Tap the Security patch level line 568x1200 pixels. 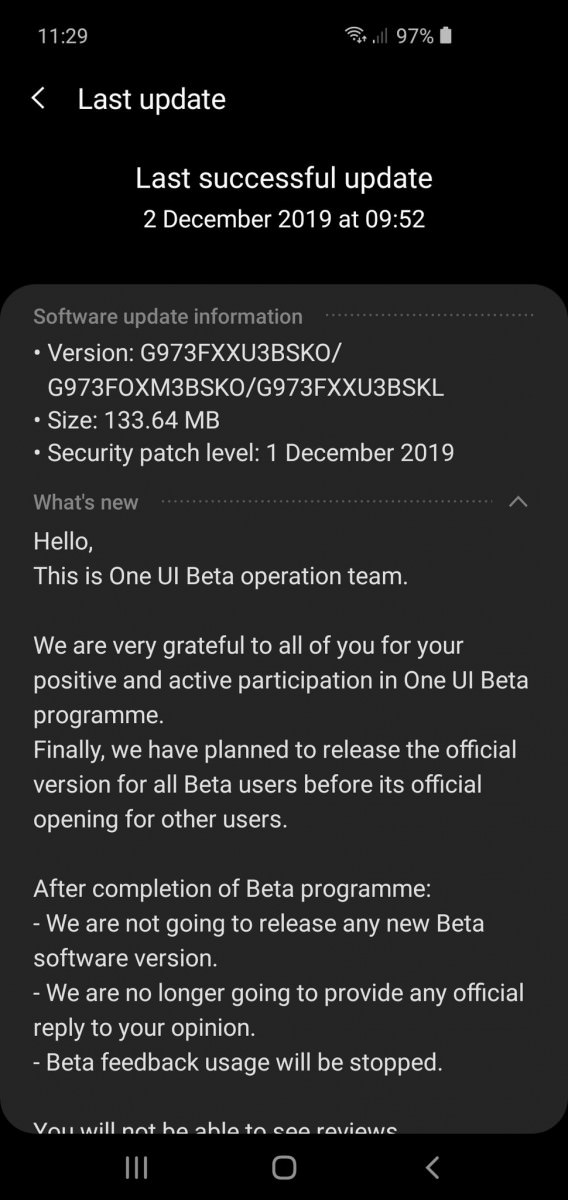point(244,453)
